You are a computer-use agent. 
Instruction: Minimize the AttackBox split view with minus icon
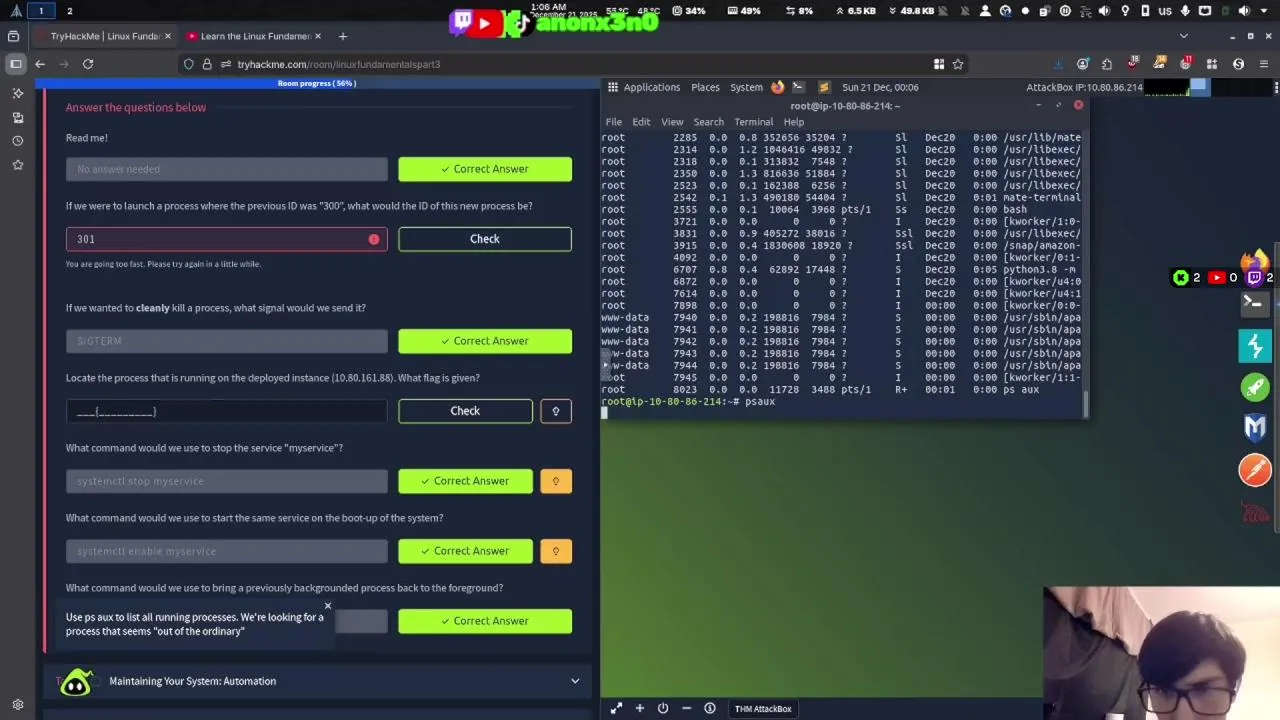point(686,708)
